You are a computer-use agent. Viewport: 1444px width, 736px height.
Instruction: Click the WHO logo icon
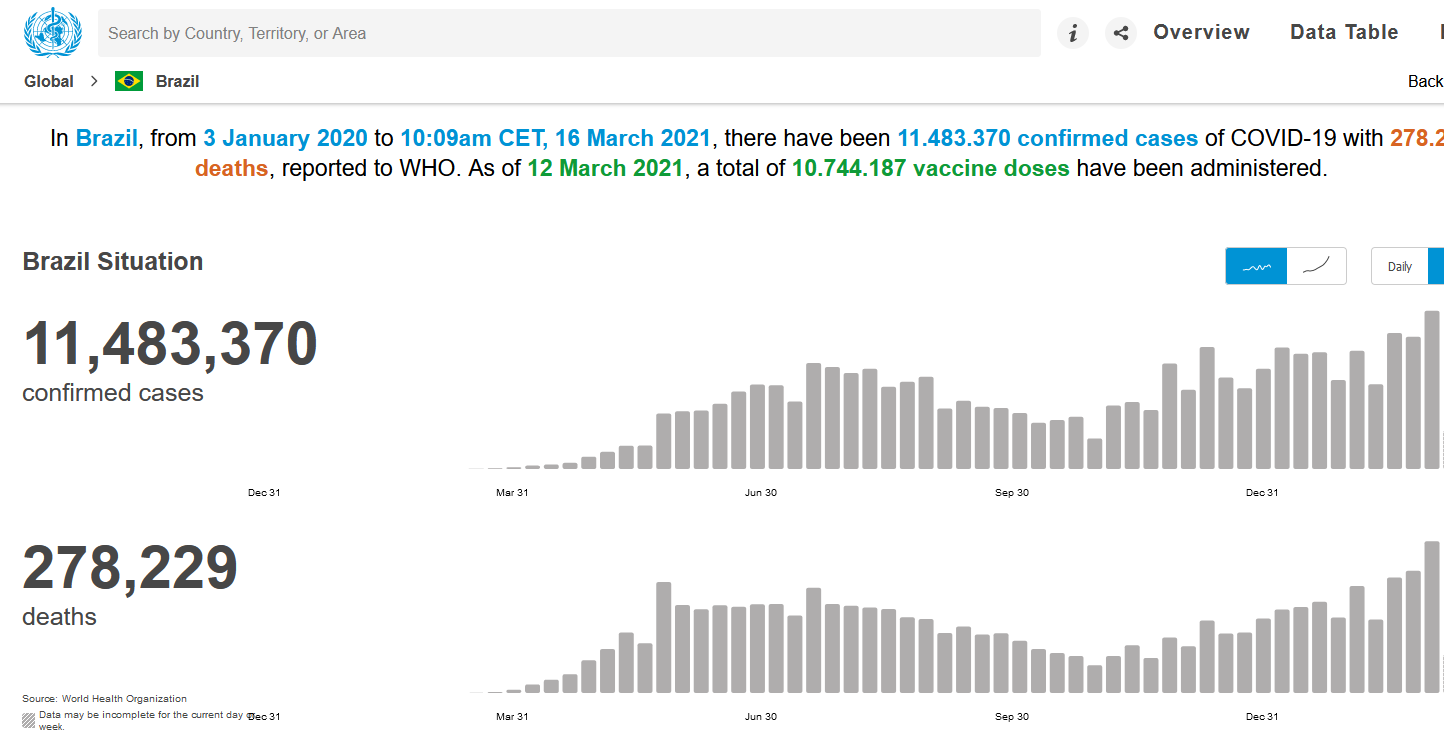(52, 32)
